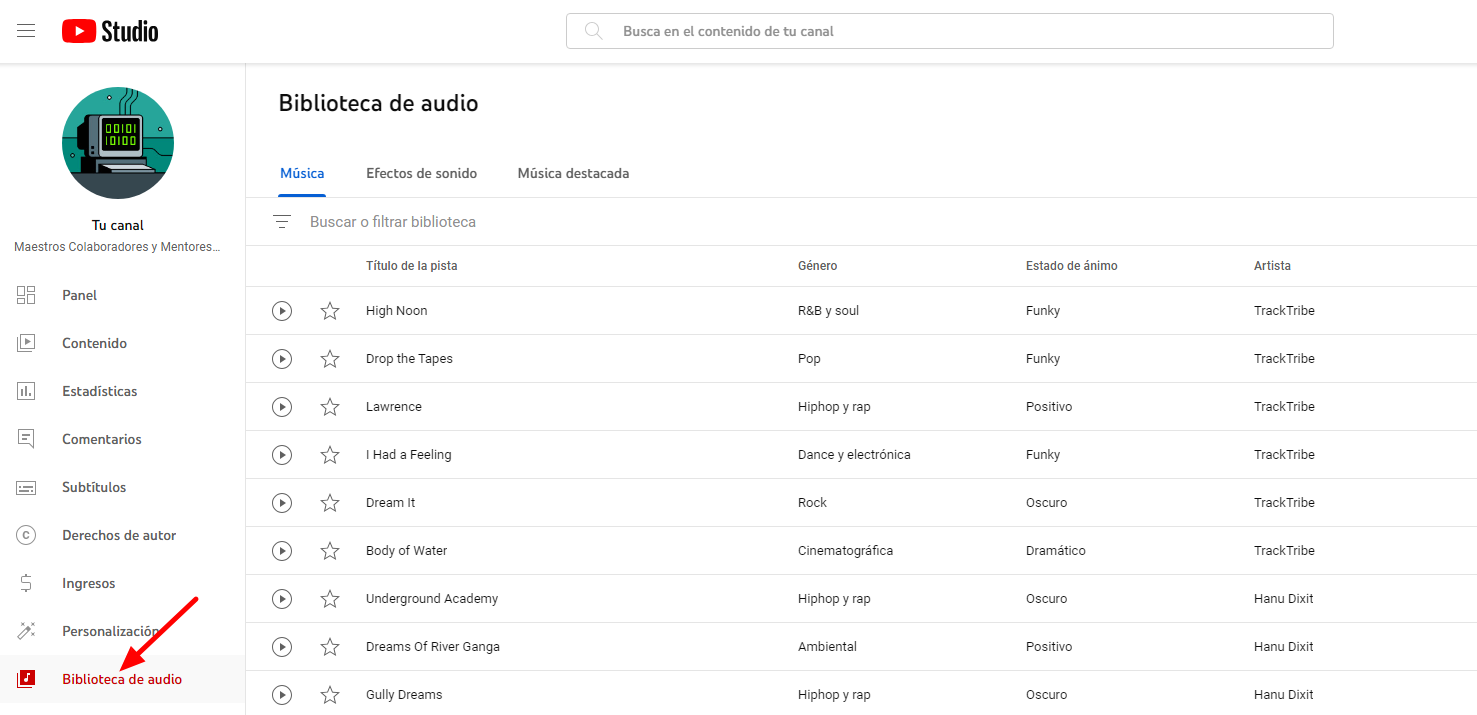Star the Body of Water track
This screenshot has width=1477, height=715.
330,551
